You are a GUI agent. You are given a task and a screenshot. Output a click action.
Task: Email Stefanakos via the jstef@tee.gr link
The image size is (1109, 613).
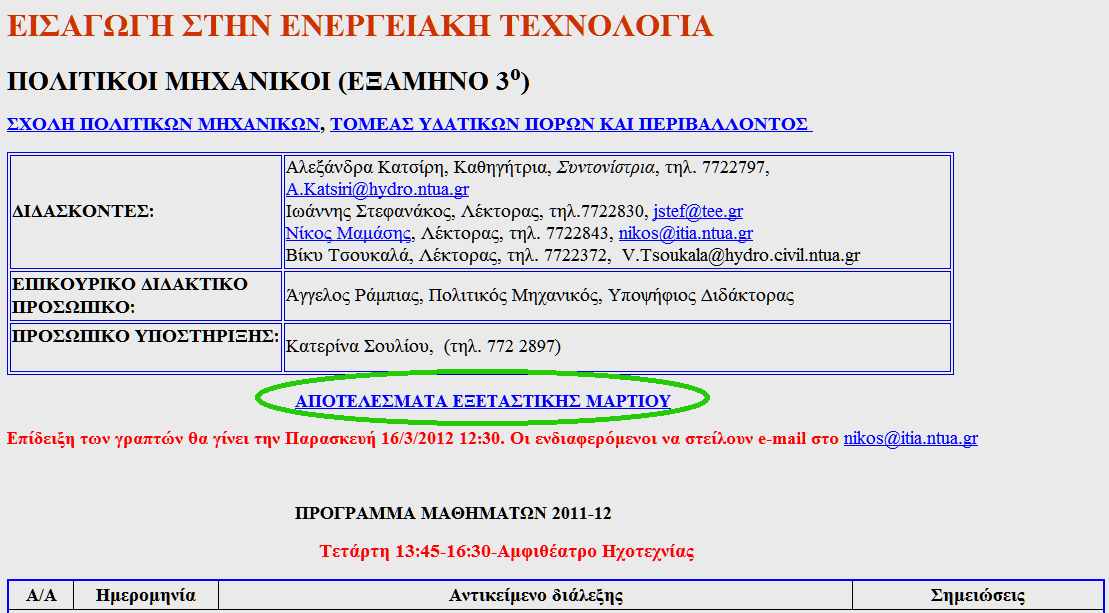697,211
